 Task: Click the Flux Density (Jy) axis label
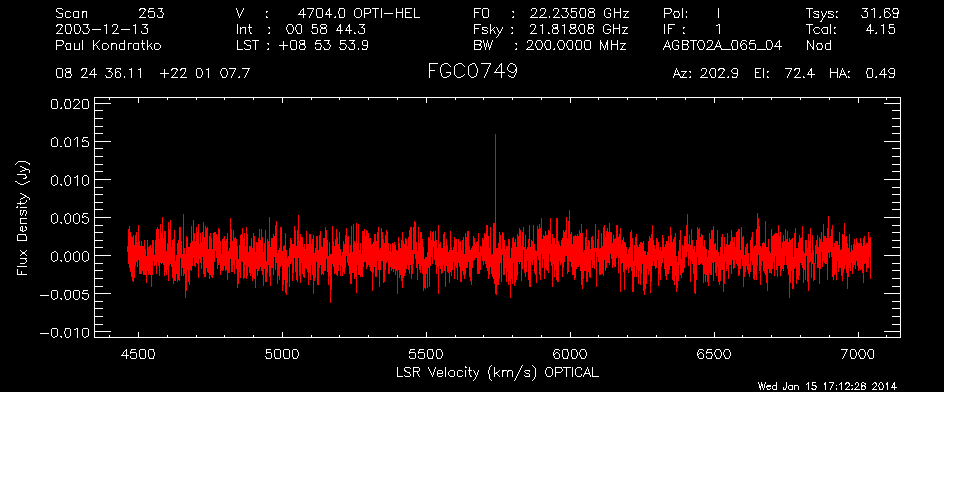point(21,218)
